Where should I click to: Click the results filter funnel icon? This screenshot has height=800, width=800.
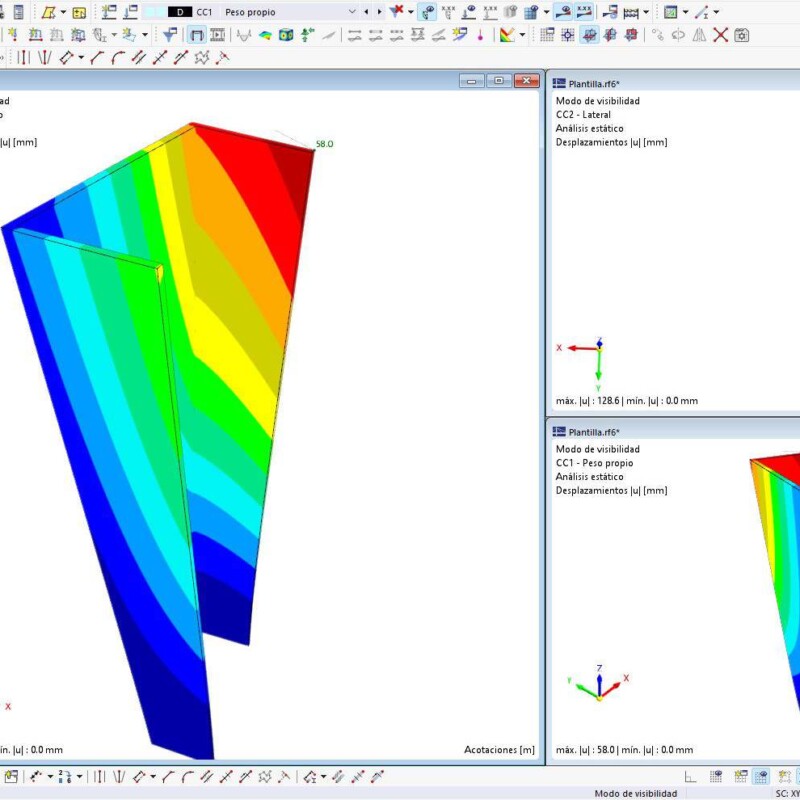click(x=168, y=35)
